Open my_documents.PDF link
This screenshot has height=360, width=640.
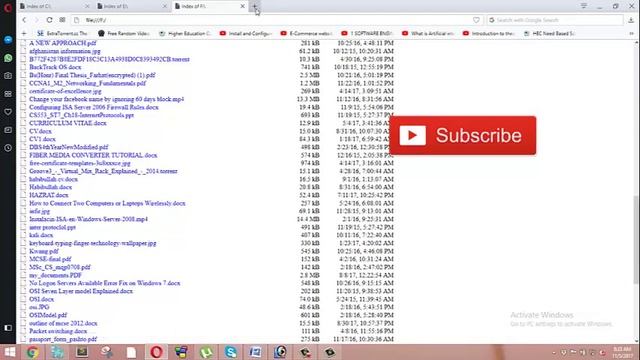coord(55,275)
